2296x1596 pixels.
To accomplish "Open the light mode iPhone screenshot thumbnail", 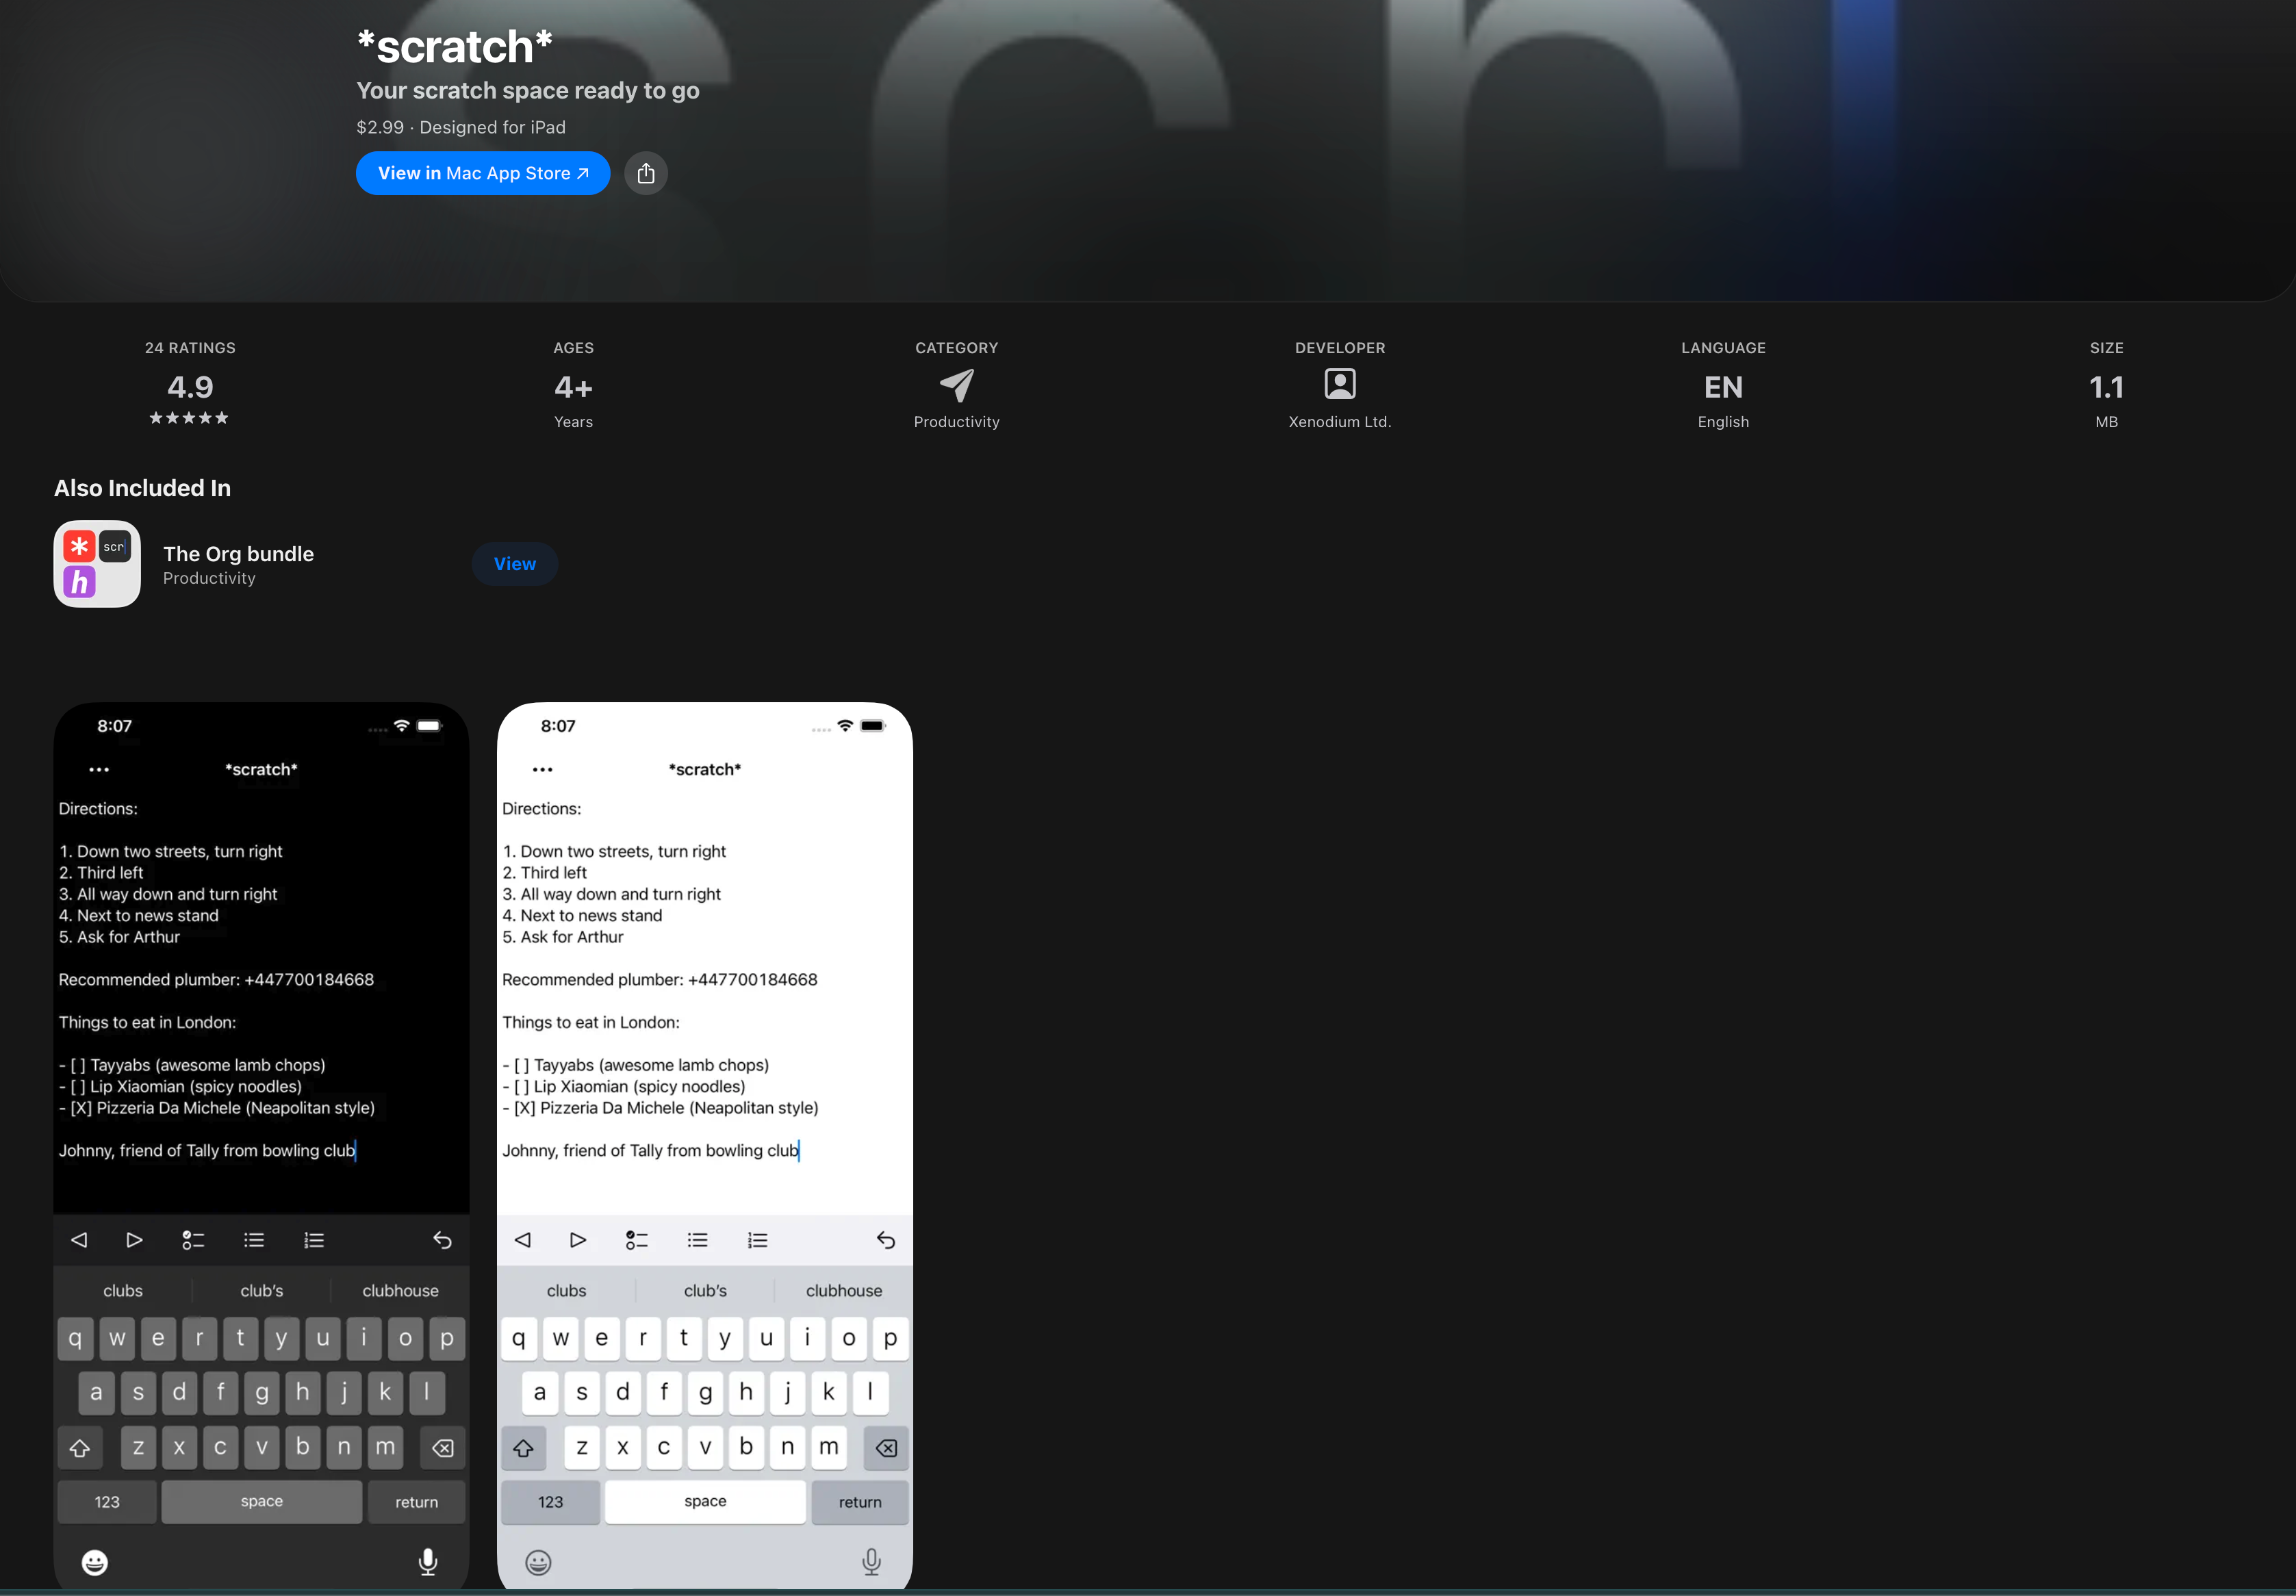I will coord(705,1000).
